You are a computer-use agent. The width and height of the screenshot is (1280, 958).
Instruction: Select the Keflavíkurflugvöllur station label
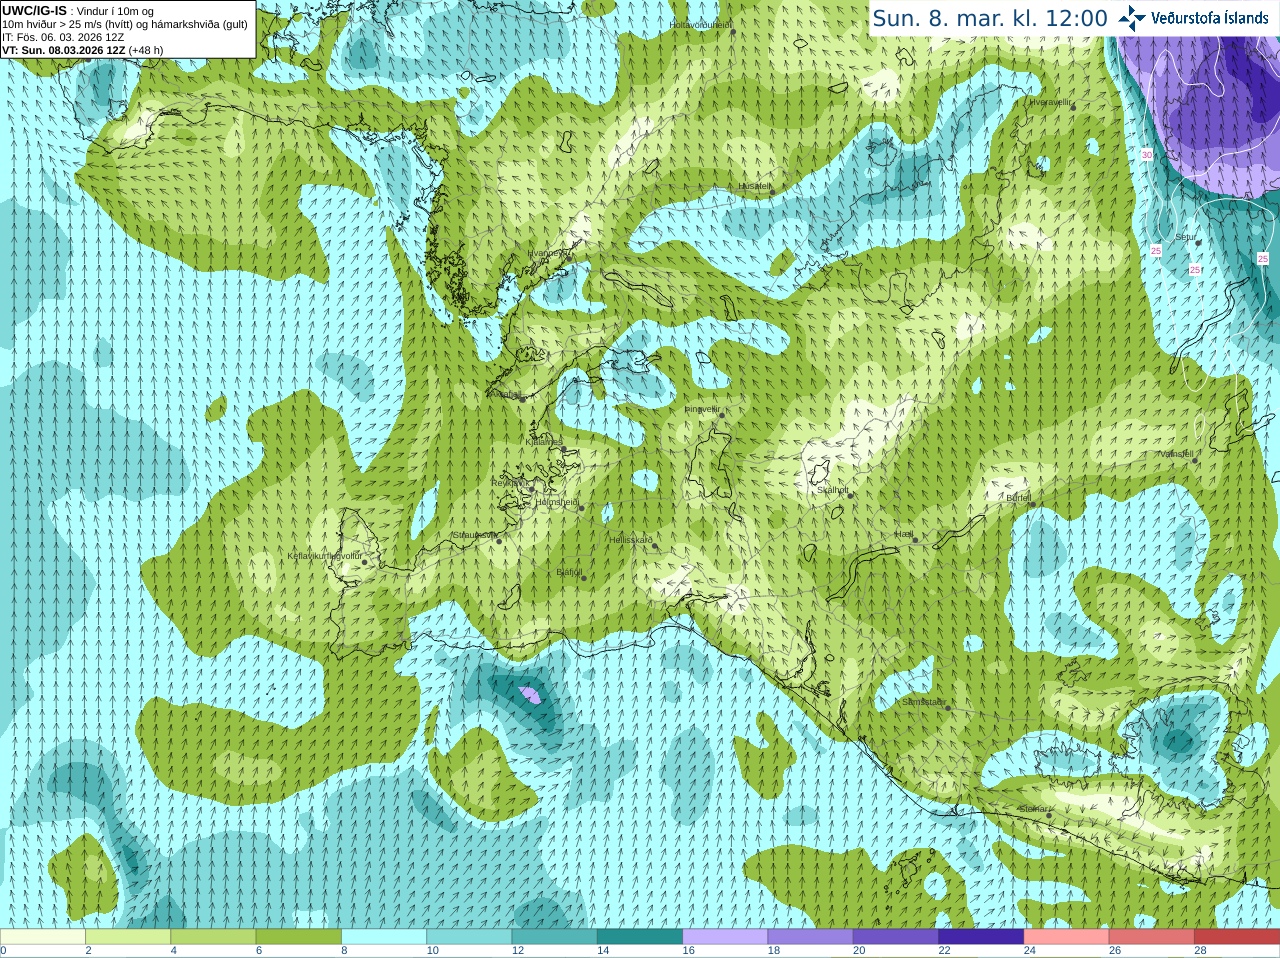[325, 556]
